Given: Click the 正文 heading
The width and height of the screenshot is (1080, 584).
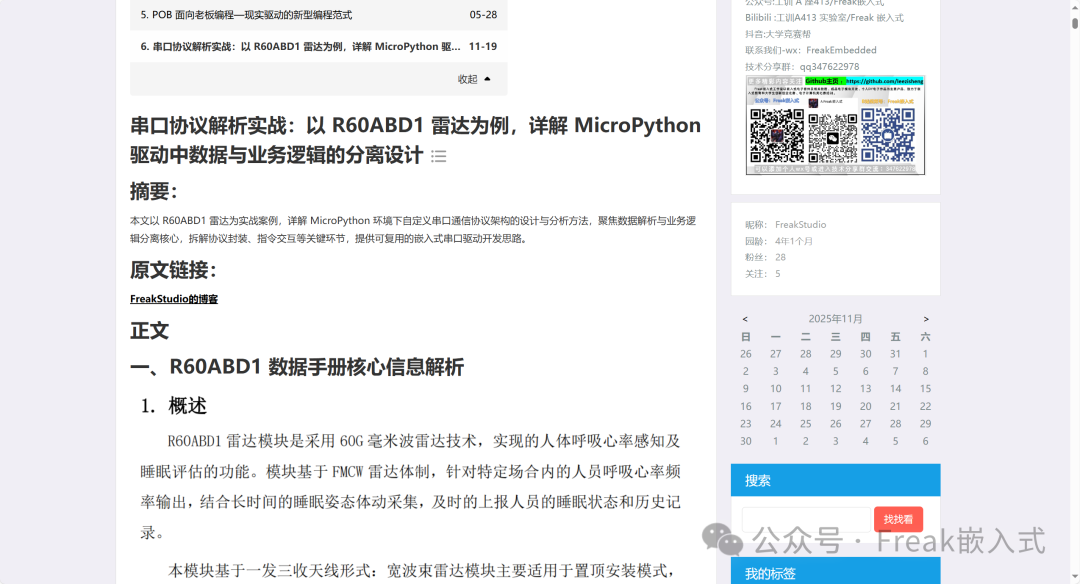Looking at the screenshot, I should coord(149,331).
